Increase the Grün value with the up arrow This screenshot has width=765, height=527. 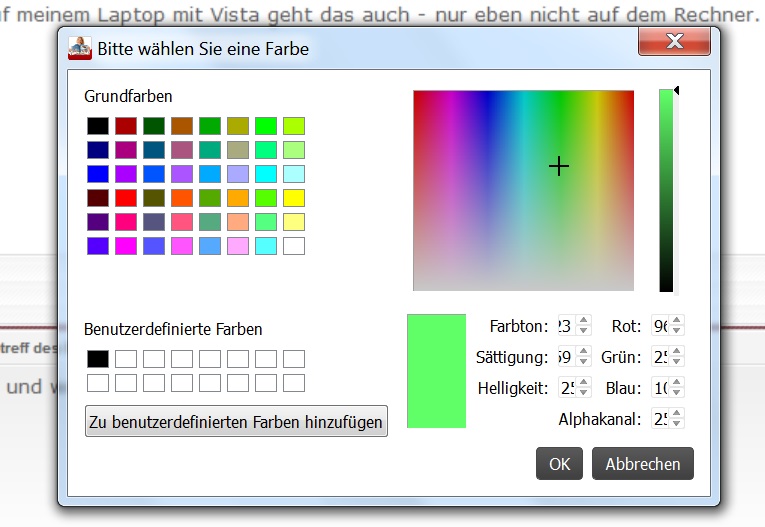point(676,351)
